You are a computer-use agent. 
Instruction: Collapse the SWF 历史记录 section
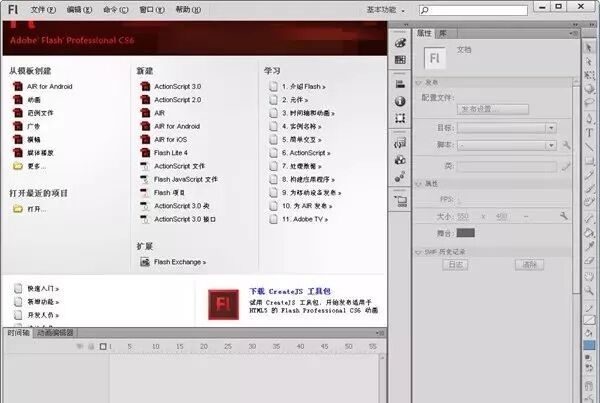(418, 252)
